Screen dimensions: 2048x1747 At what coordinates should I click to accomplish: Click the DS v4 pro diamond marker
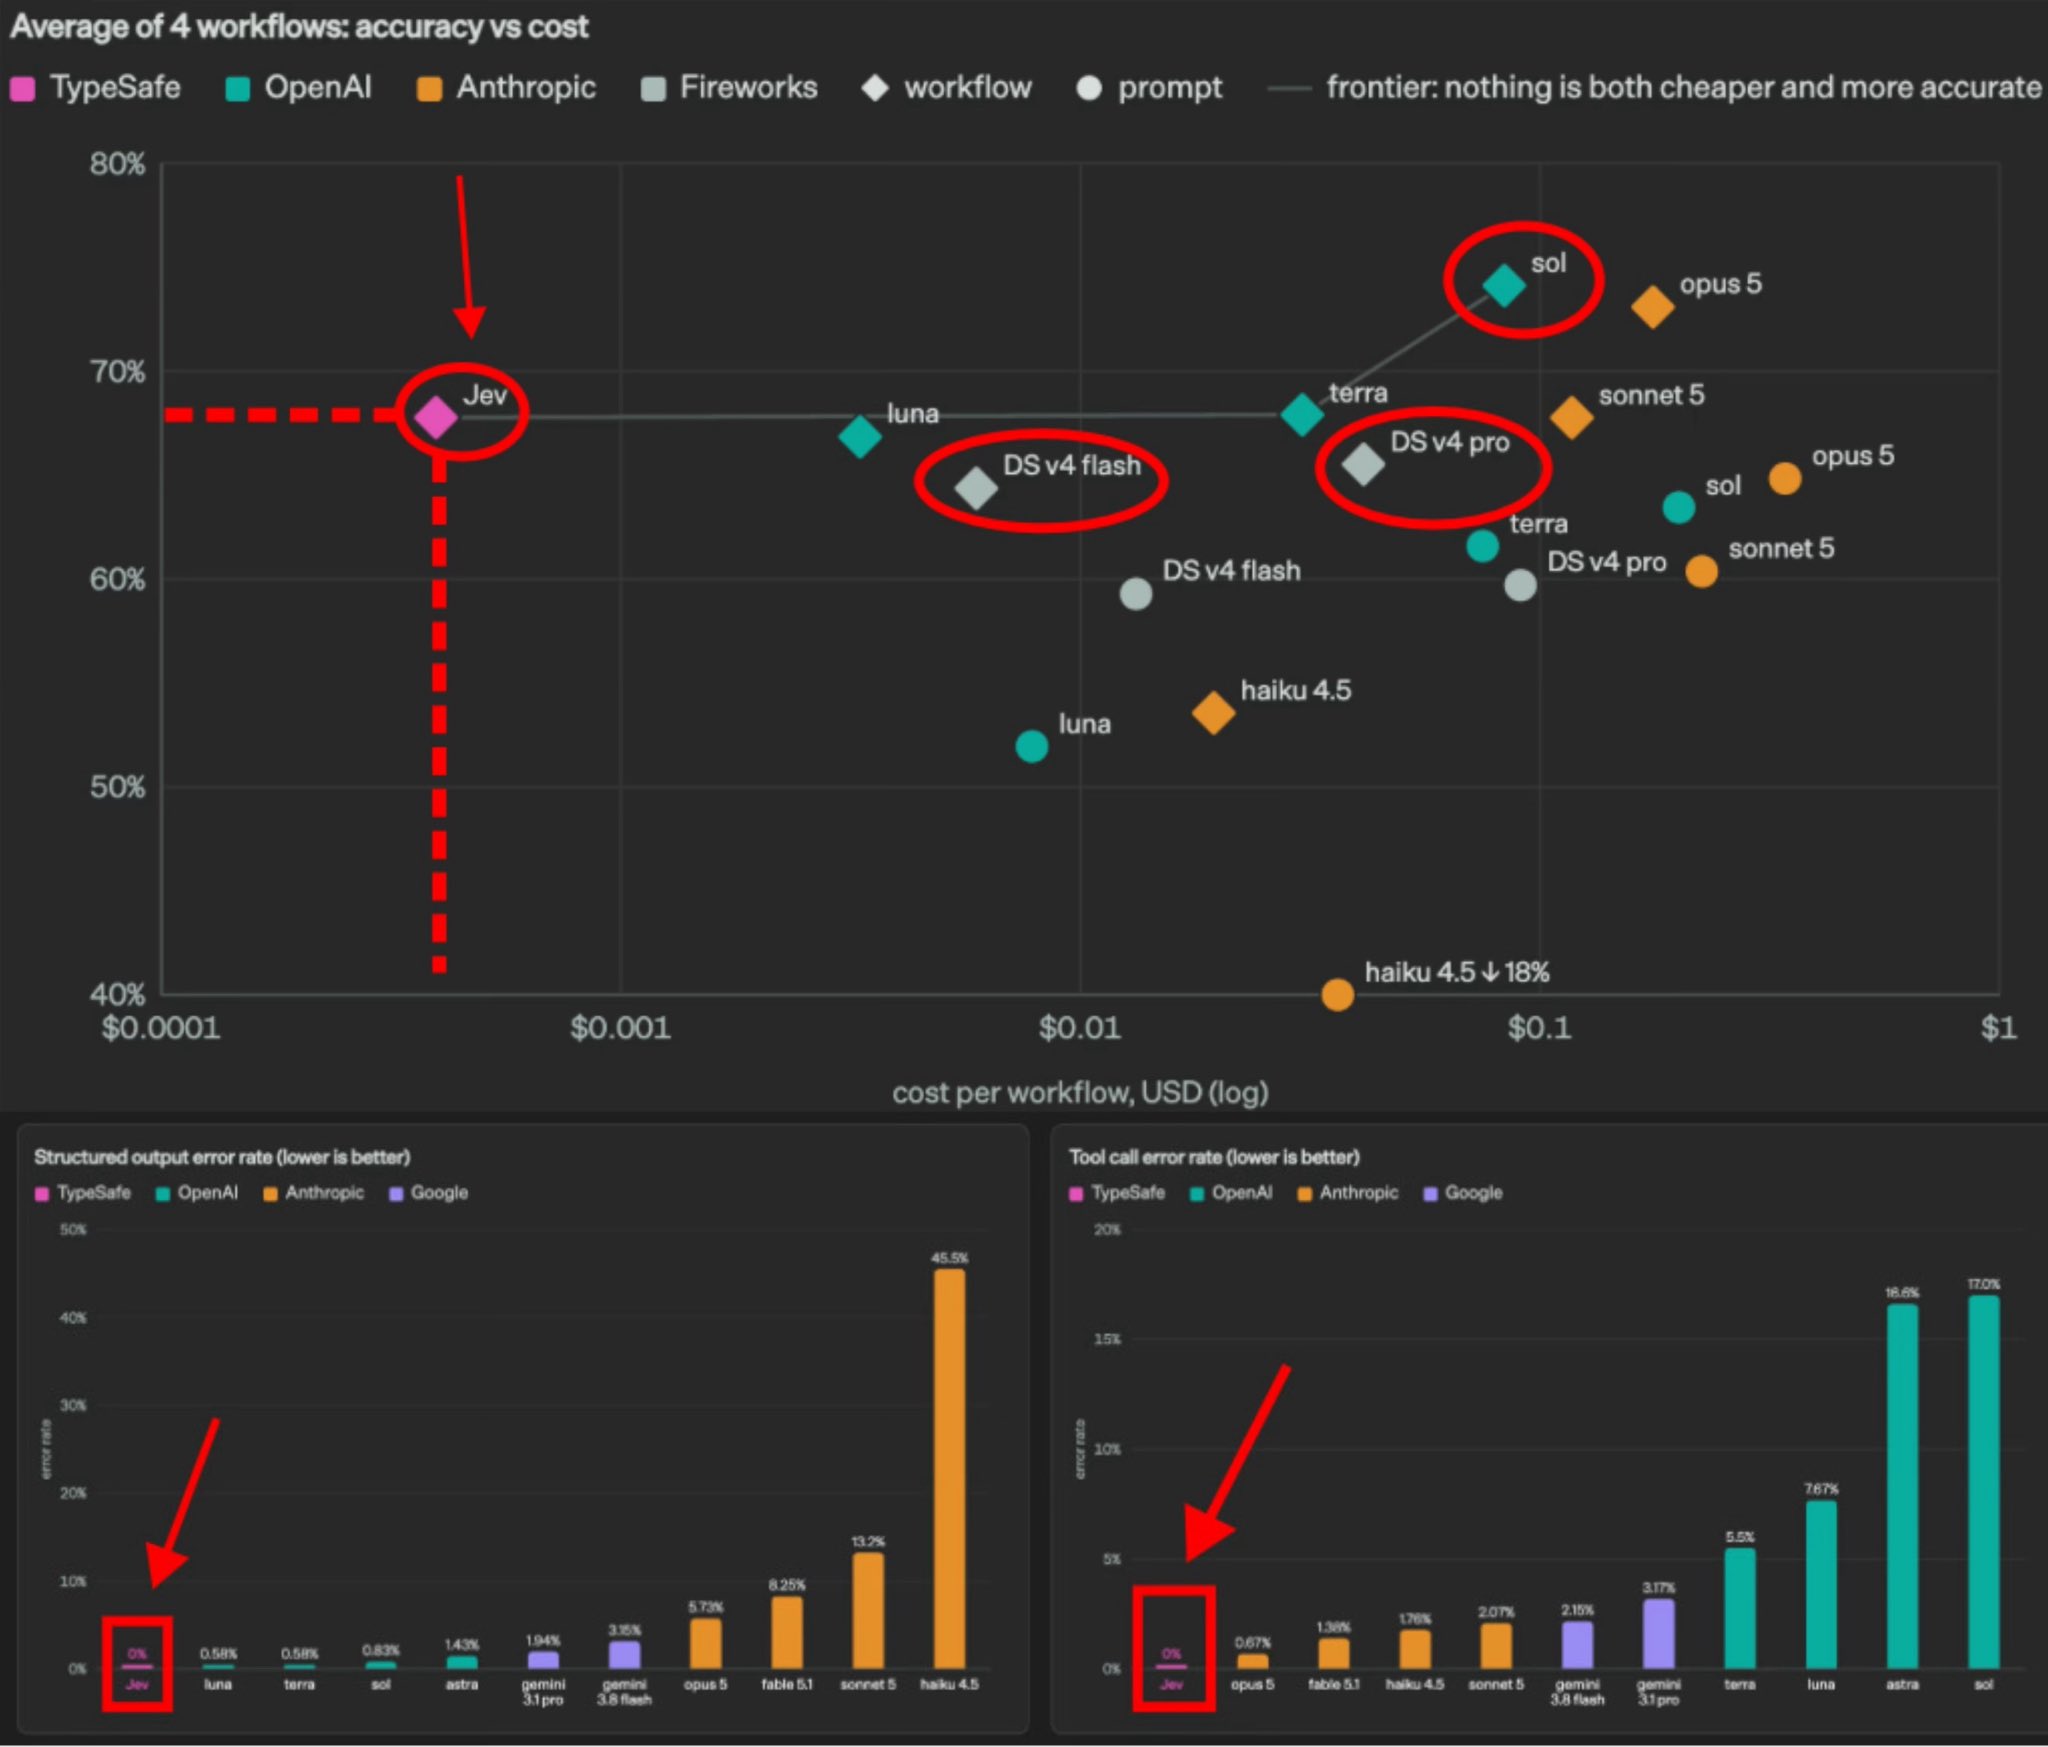tap(1363, 464)
